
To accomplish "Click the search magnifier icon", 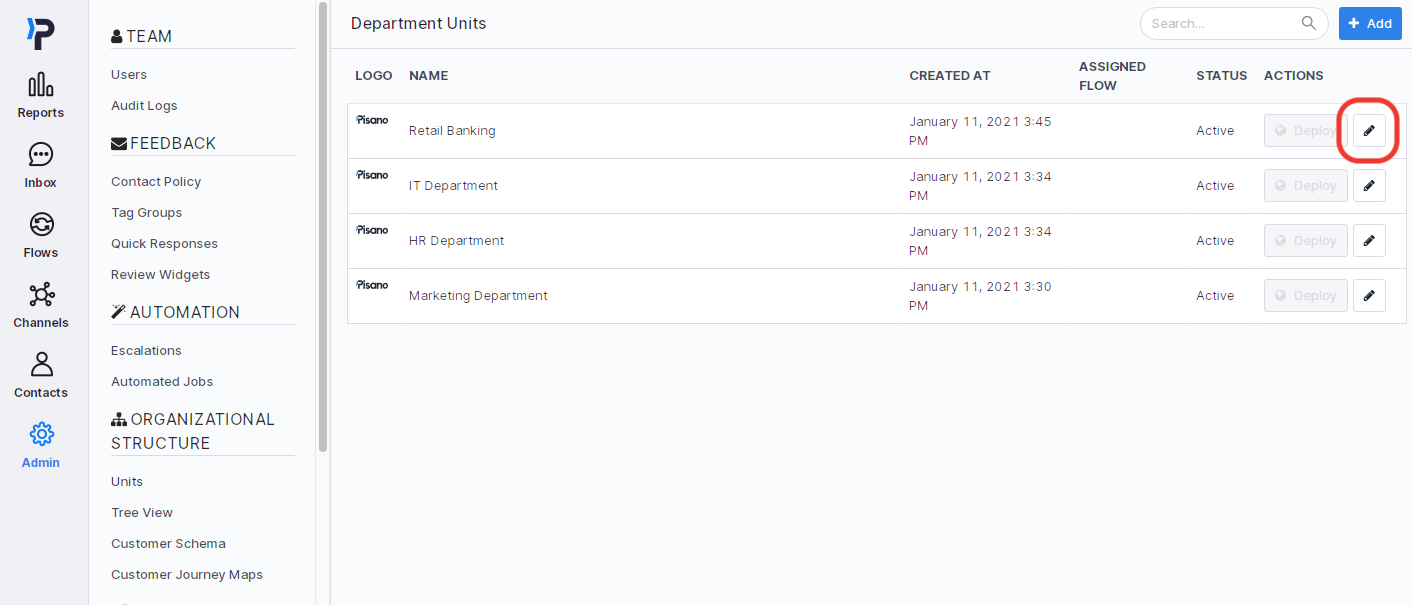I will [x=1308, y=22].
